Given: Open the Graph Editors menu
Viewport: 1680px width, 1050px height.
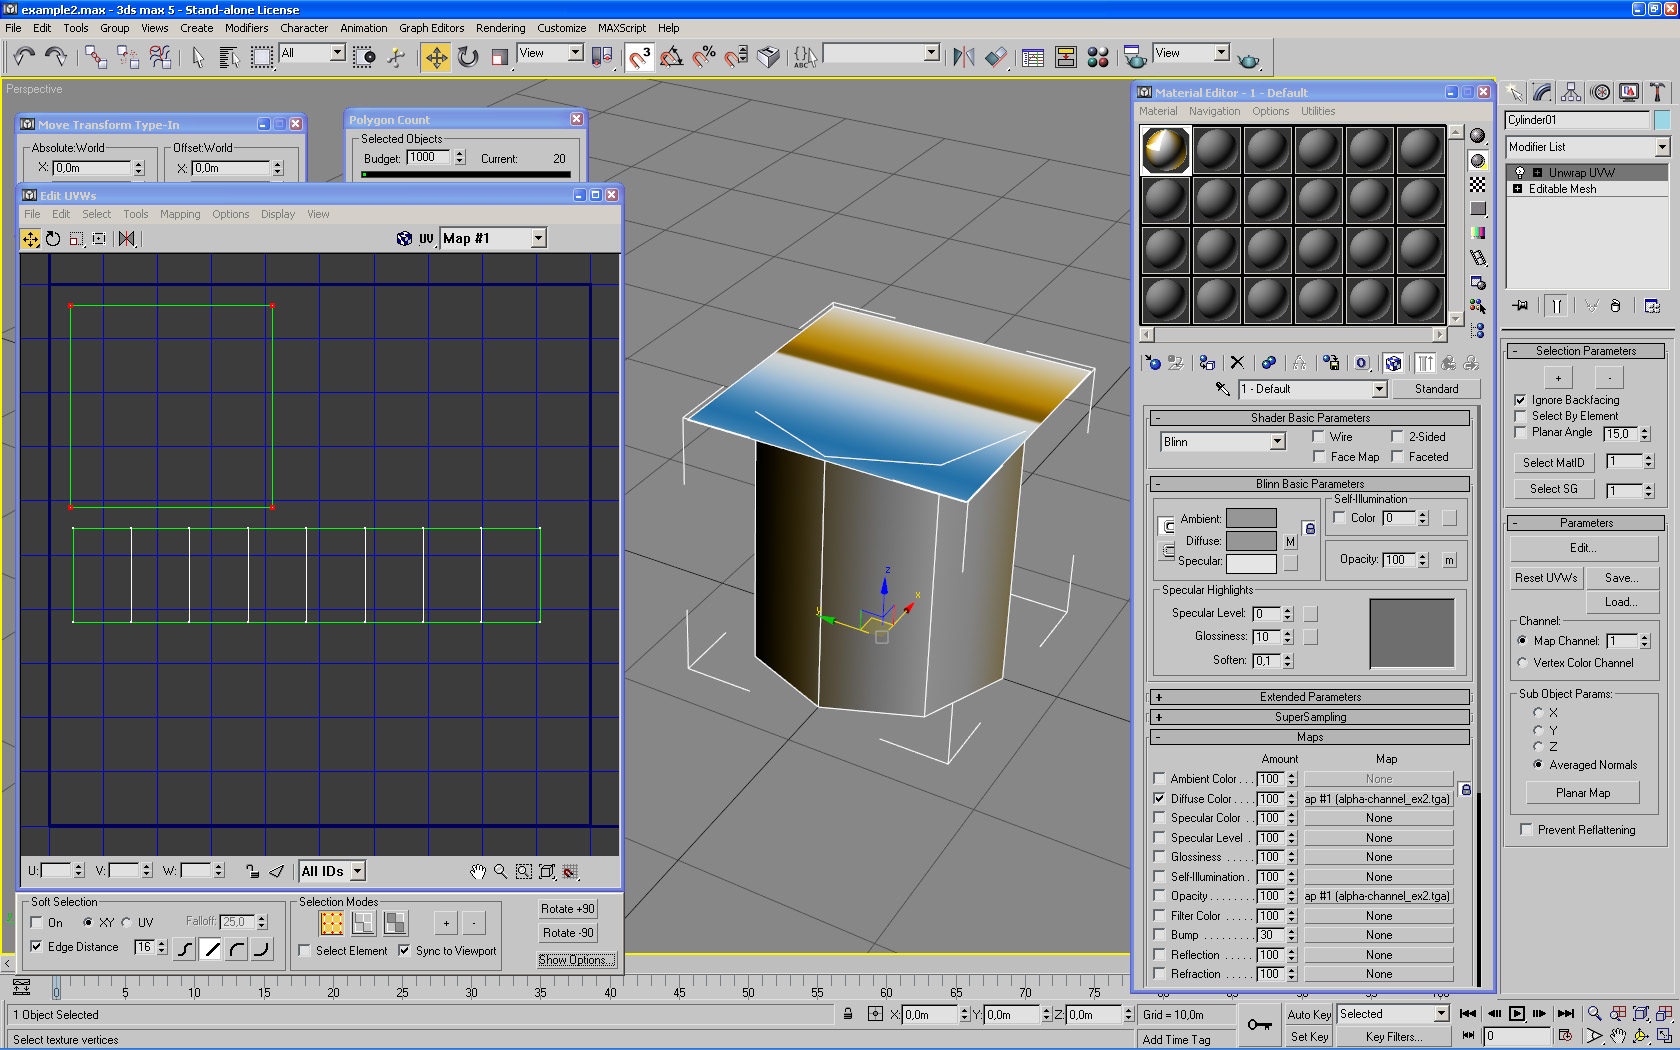Looking at the screenshot, I should click(x=431, y=28).
